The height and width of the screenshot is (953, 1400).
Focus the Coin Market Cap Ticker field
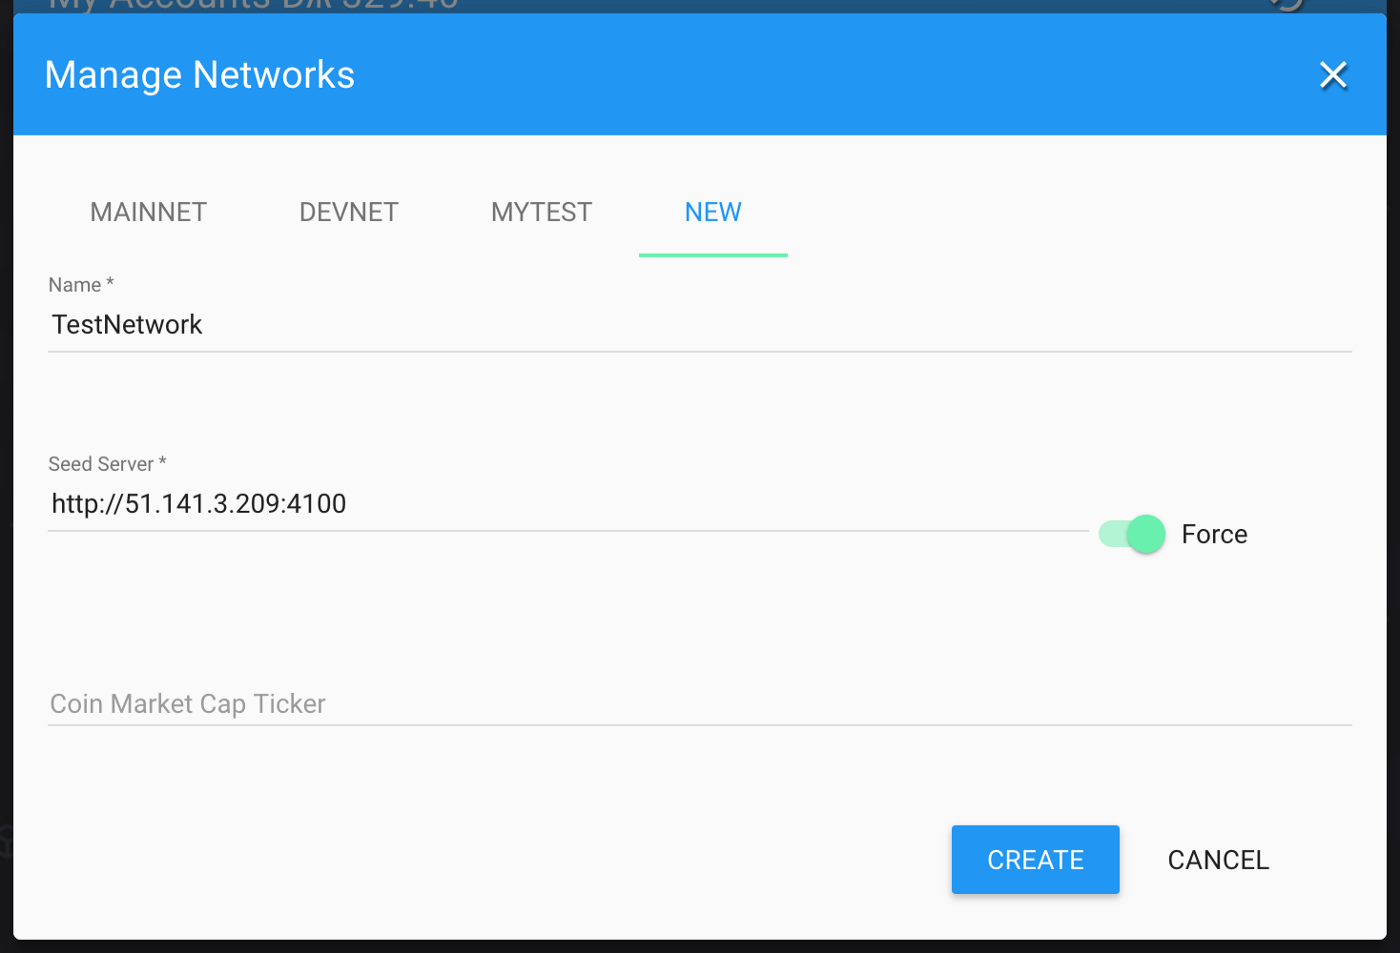(x=700, y=704)
